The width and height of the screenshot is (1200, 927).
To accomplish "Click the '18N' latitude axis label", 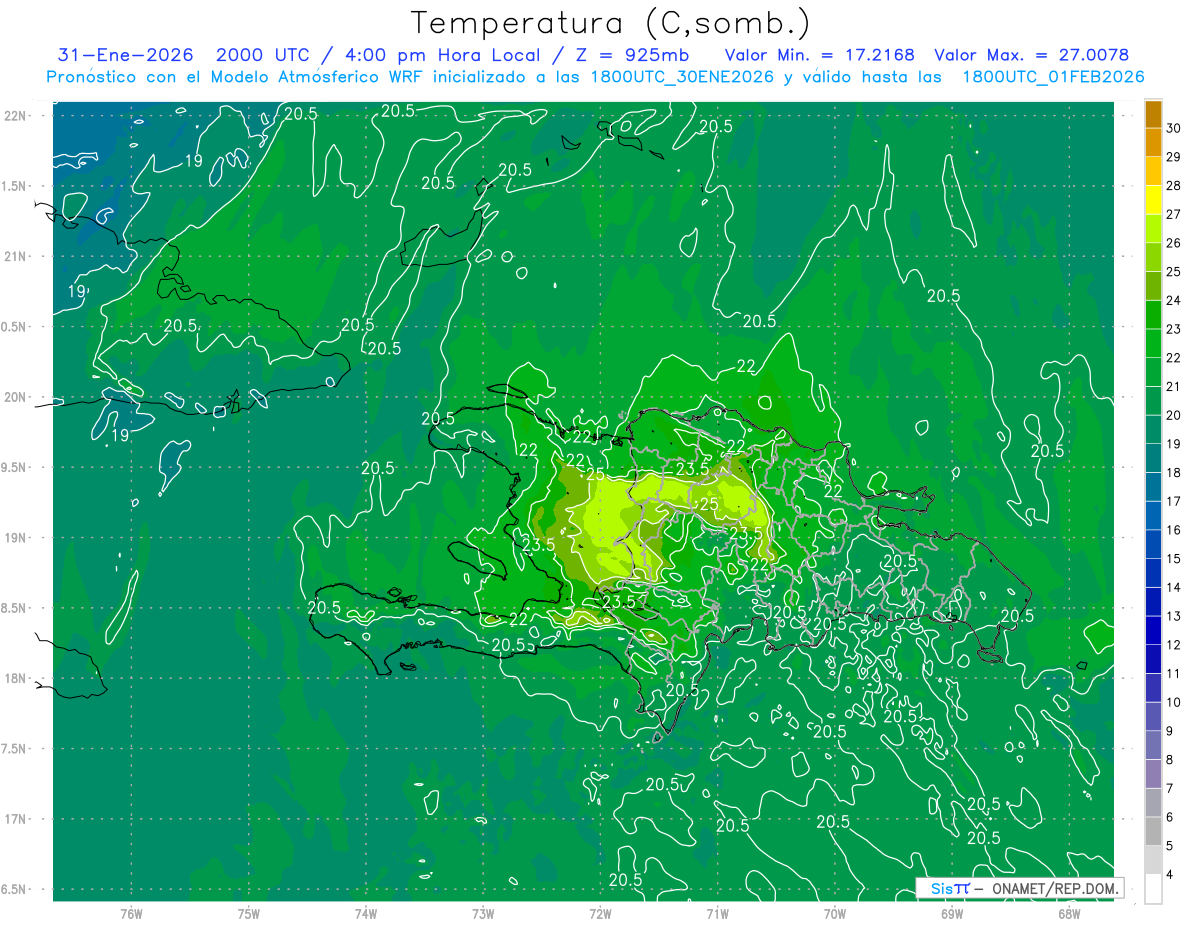I will 17,679.
